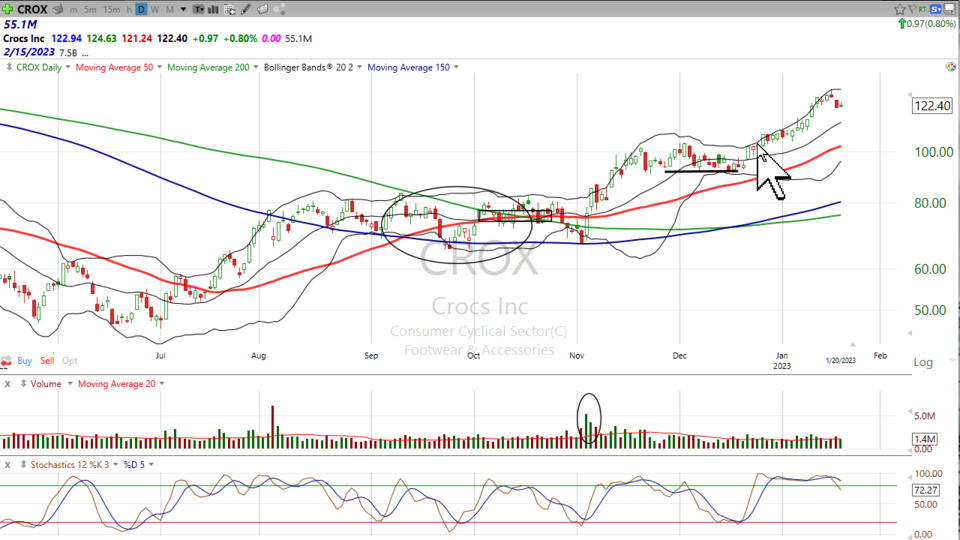This screenshot has width=960, height=540.
Task: Switch to the Weekly (W) time frame
Action: point(155,9)
